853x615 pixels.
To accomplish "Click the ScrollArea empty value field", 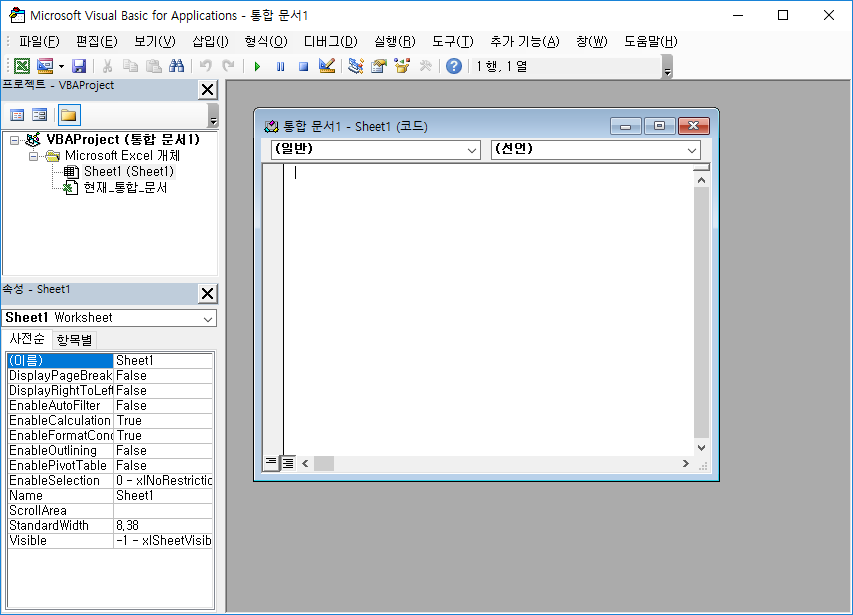I will 163,511.
